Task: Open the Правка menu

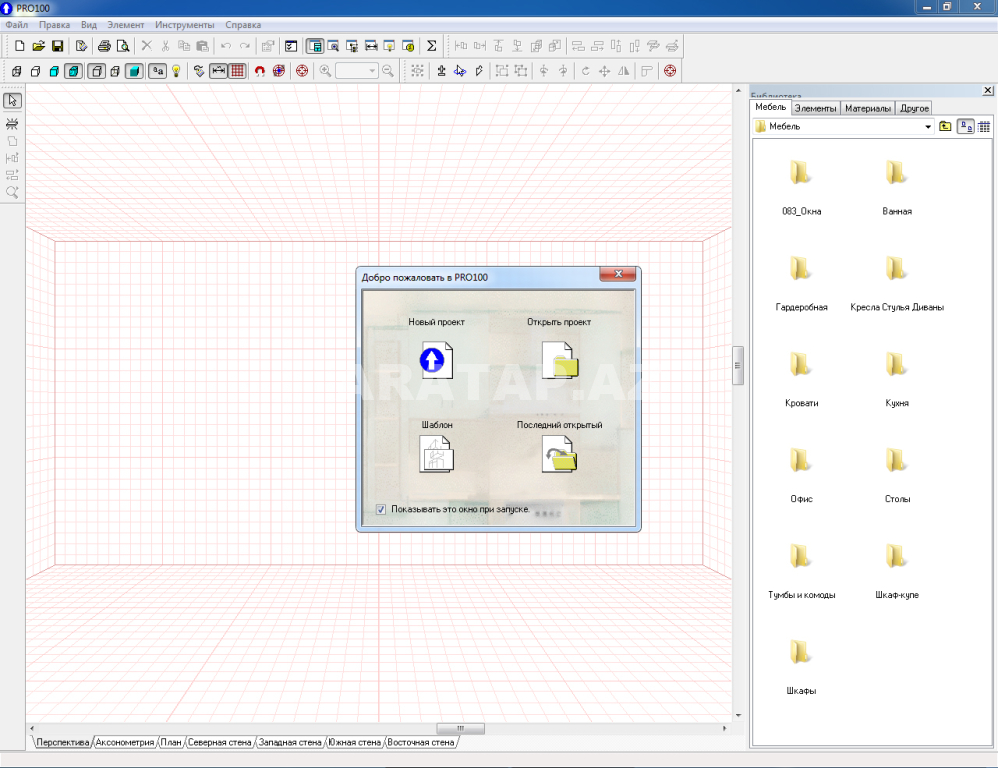Action: (54, 25)
